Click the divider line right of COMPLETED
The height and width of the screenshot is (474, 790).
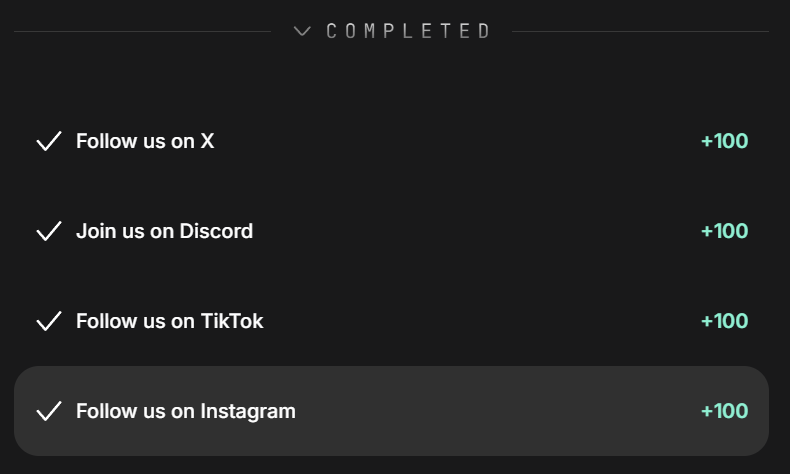[x=640, y=32]
